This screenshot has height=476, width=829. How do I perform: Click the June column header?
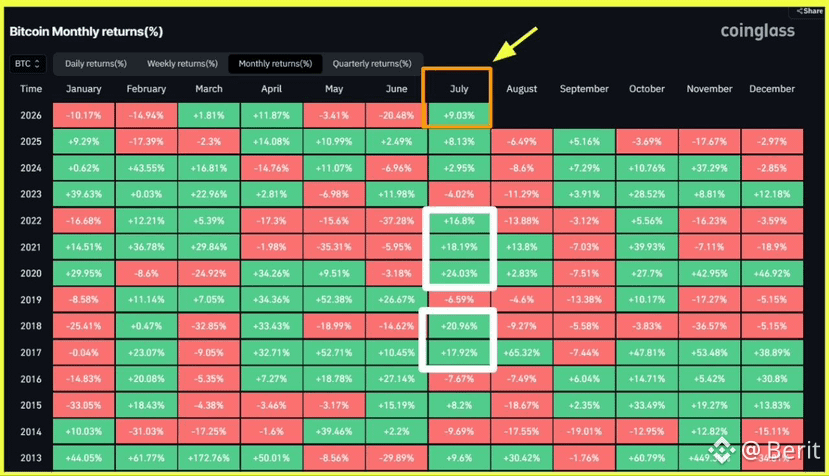click(397, 89)
